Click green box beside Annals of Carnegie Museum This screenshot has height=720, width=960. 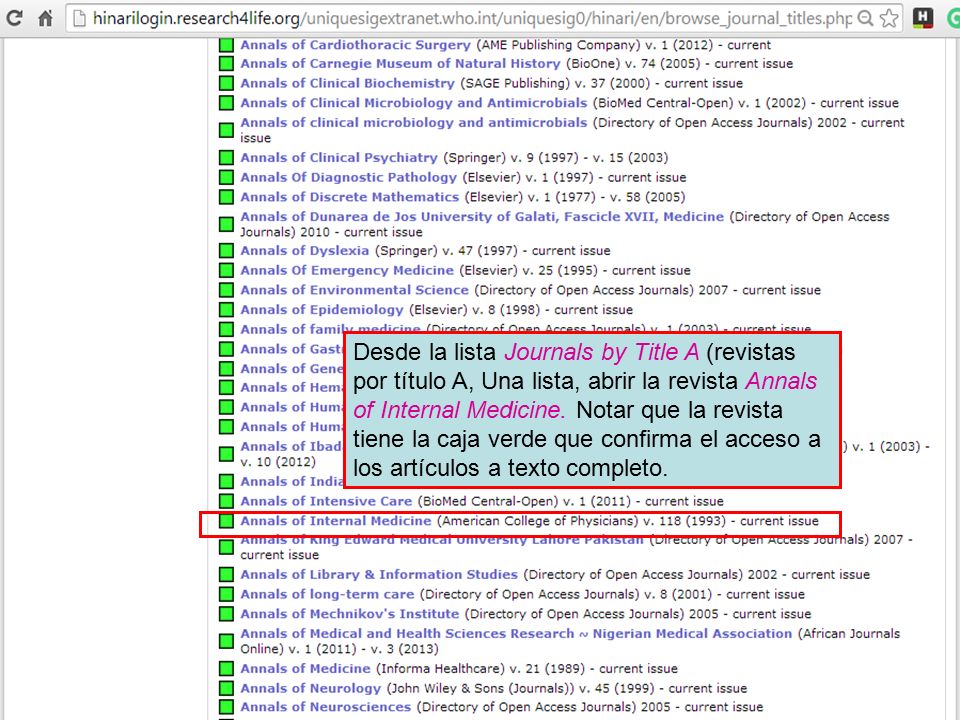tap(227, 64)
